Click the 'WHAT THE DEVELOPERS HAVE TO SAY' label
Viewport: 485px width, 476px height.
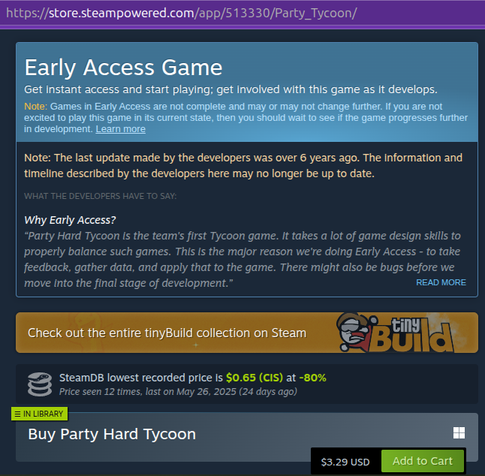pyautogui.click(x=100, y=196)
